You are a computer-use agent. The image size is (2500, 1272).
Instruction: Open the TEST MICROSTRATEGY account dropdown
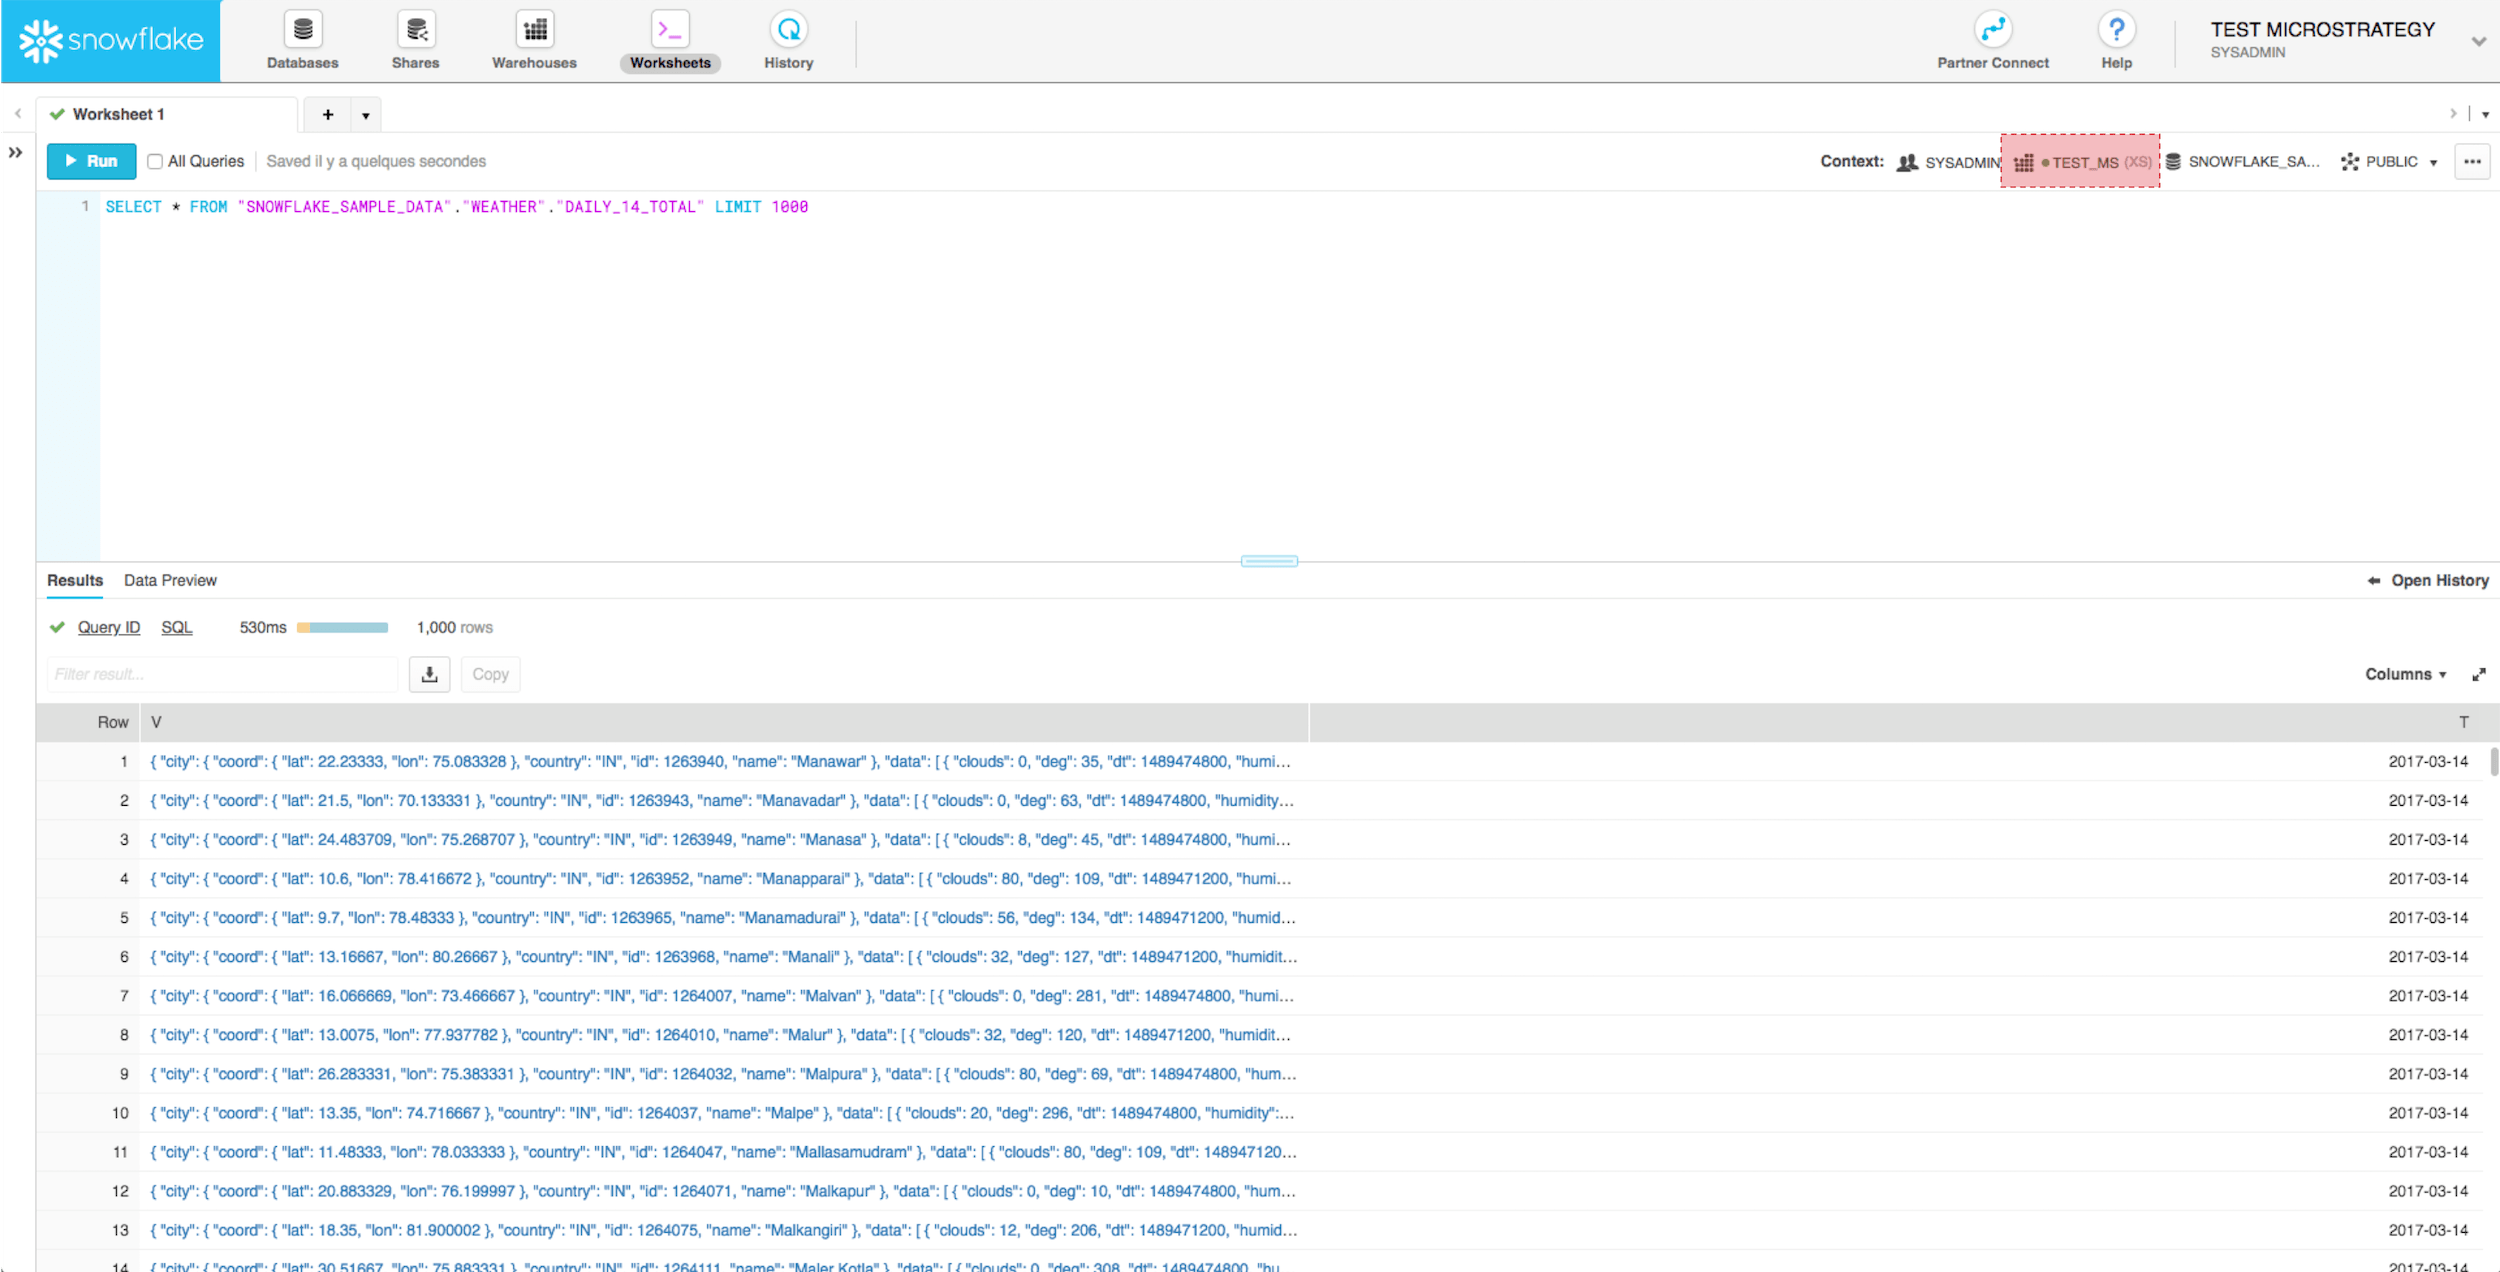2478,42
